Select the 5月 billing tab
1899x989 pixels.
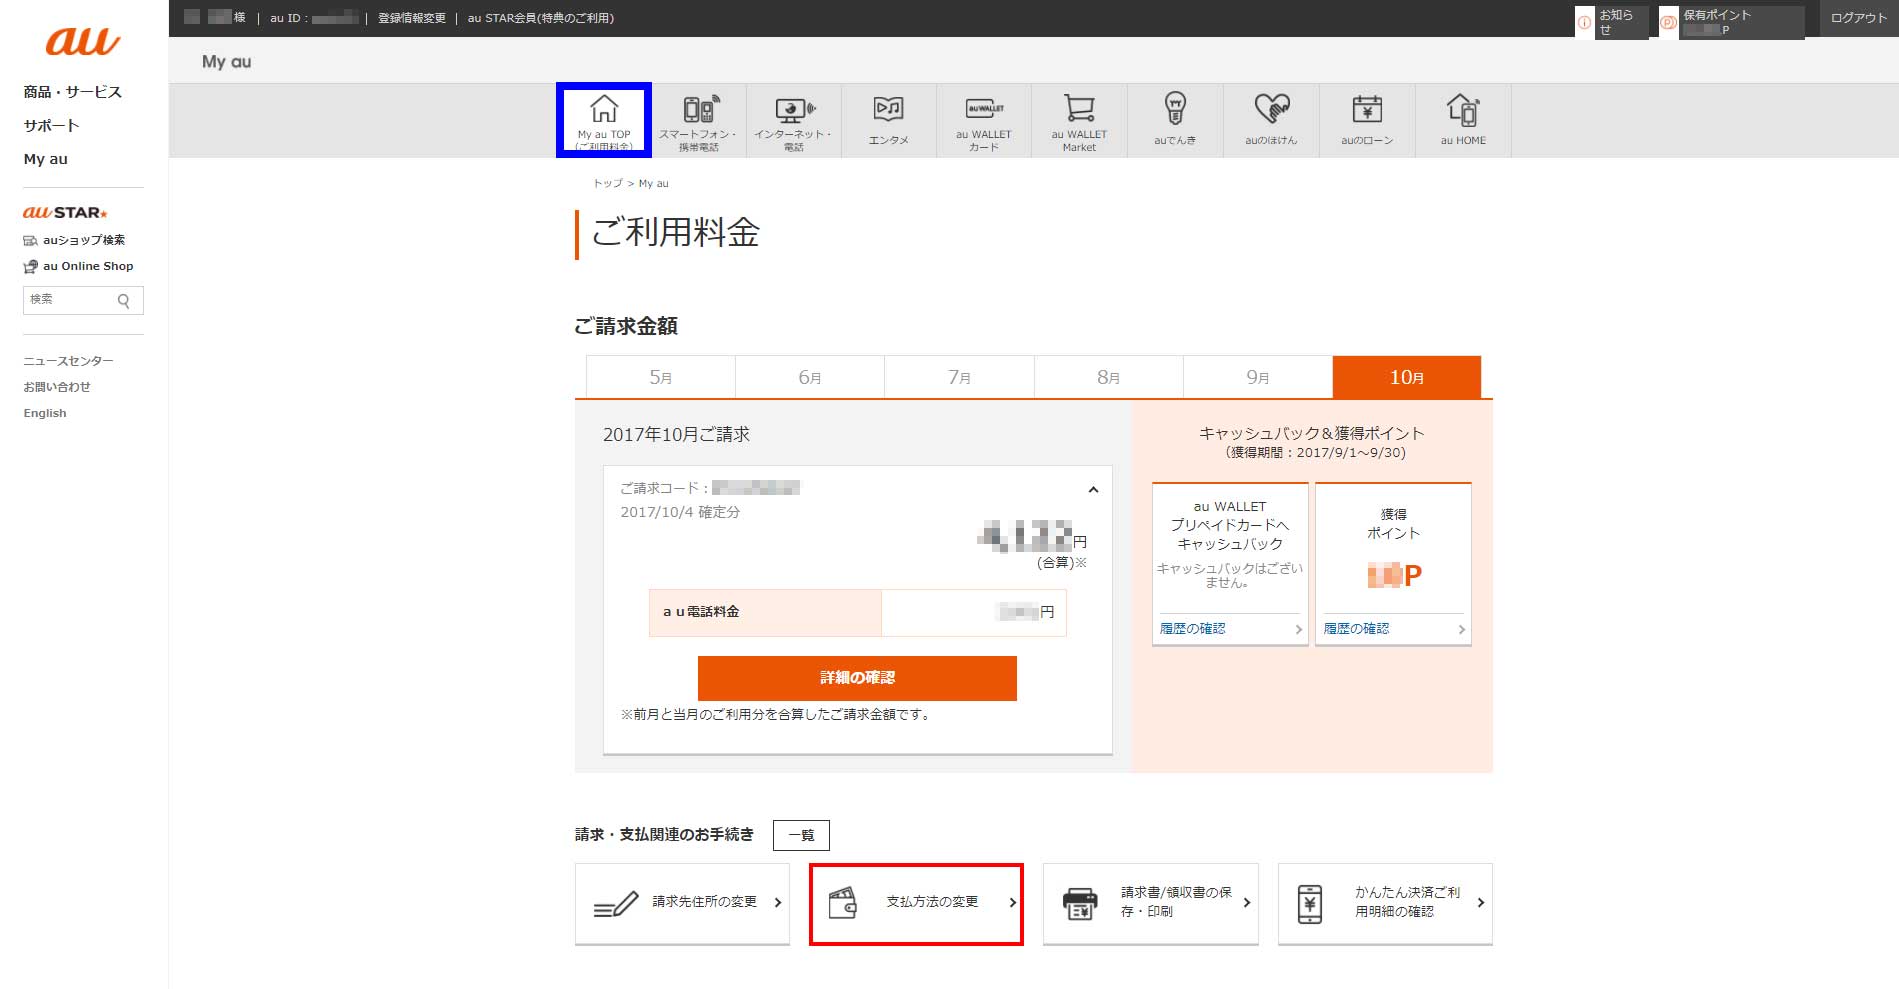click(660, 377)
